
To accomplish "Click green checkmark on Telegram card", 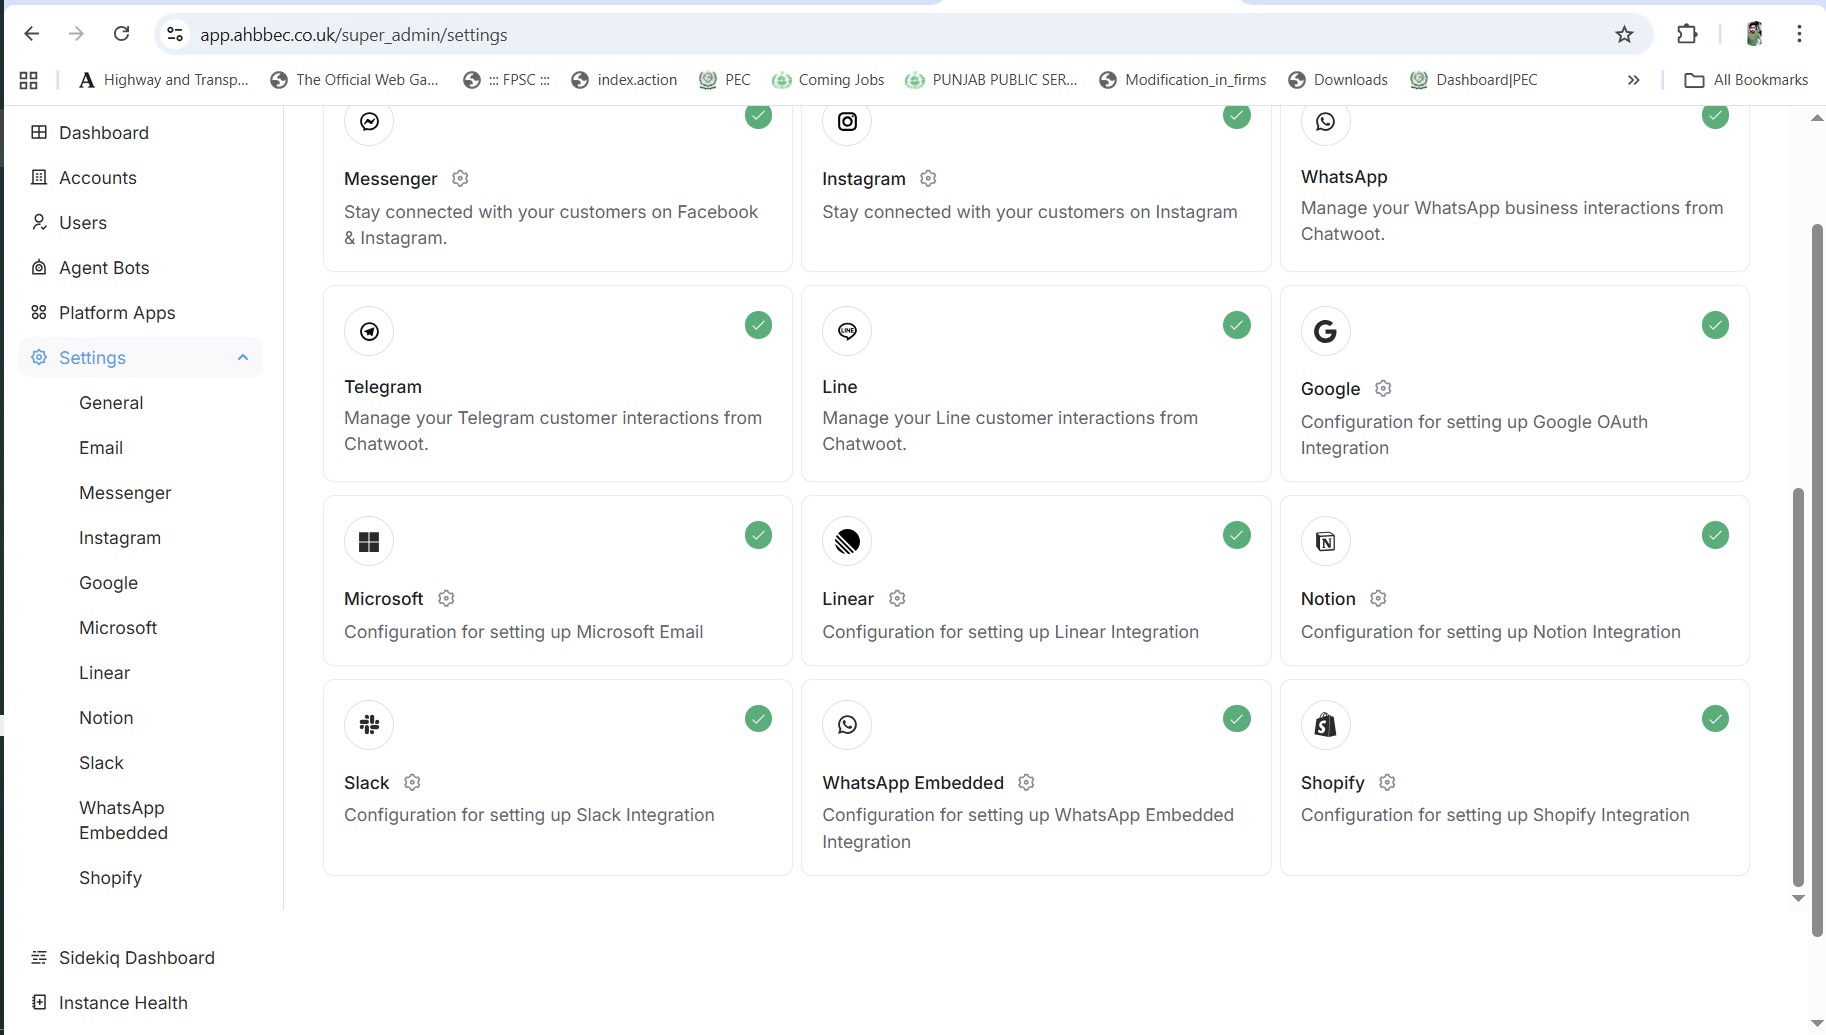I will pos(758,325).
